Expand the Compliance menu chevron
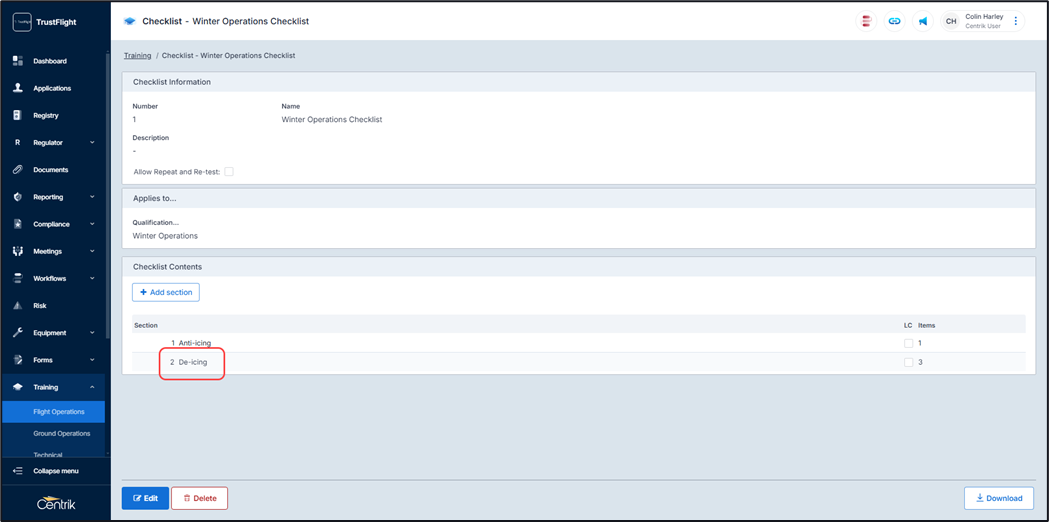Viewport: 1049px width, 522px height. pyautogui.click(x=92, y=224)
